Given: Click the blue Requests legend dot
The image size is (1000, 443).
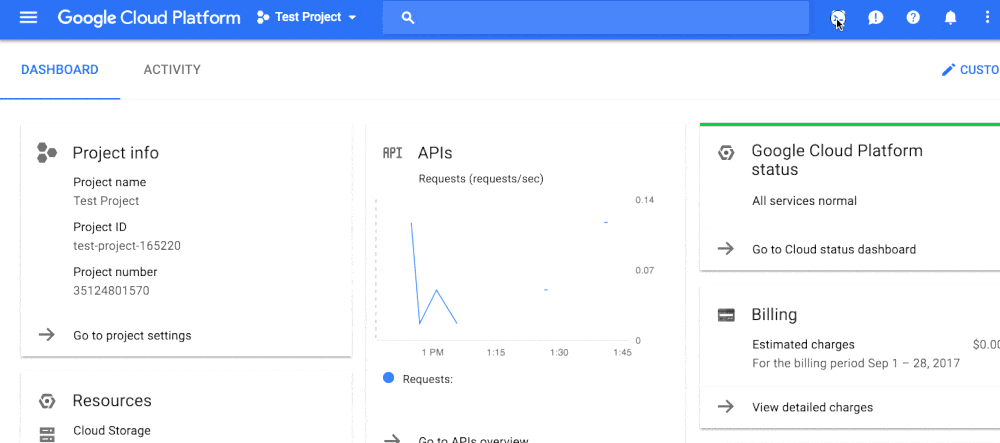Looking at the screenshot, I should 388,378.
